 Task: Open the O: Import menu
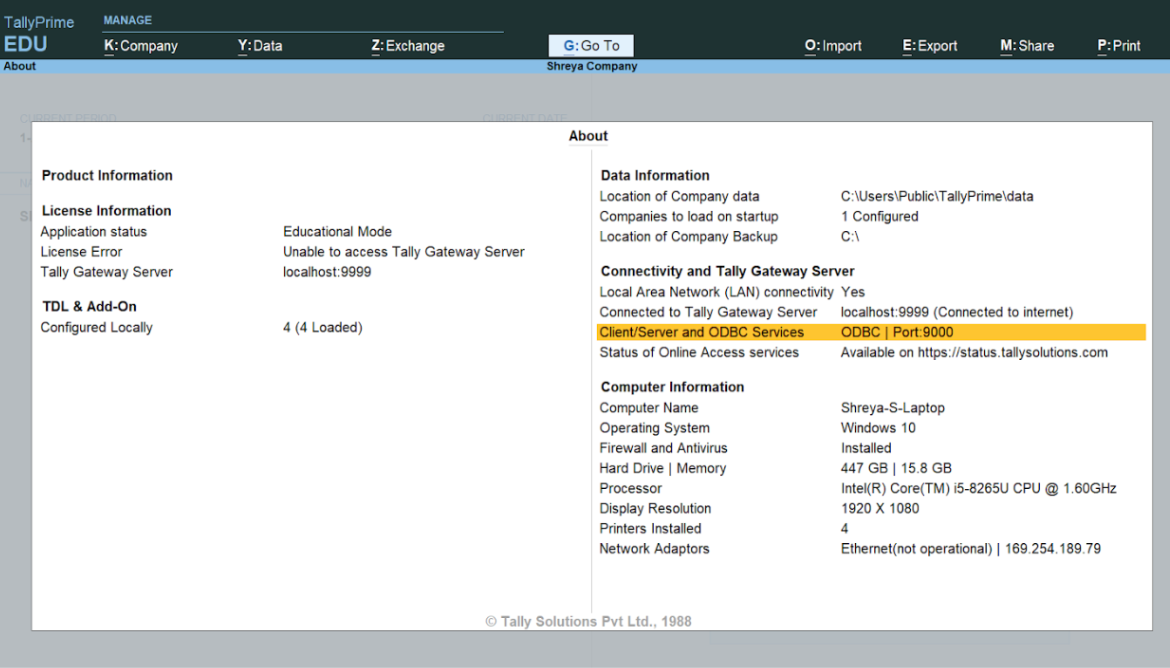click(833, 46)
